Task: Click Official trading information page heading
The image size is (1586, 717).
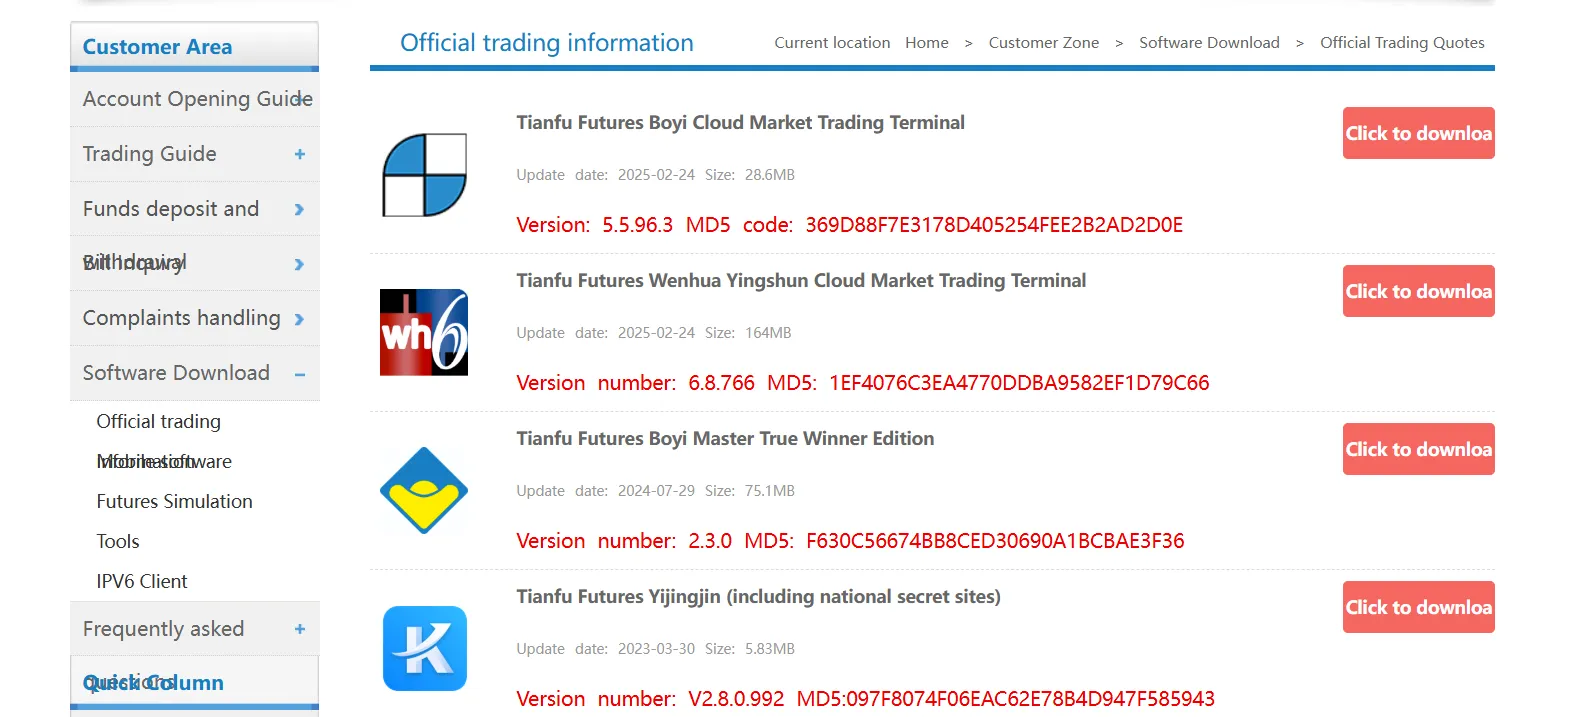Action: pos(547,43)
